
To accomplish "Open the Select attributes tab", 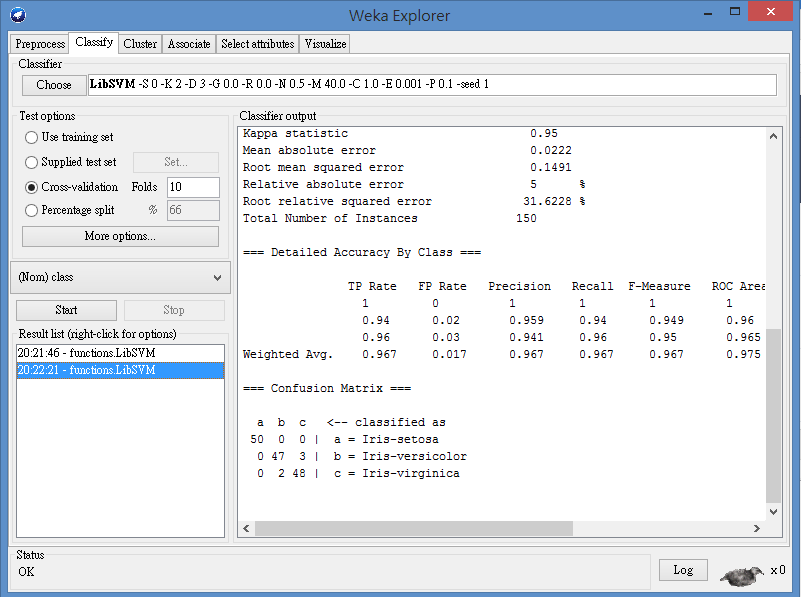I will [x=257, y=44].
